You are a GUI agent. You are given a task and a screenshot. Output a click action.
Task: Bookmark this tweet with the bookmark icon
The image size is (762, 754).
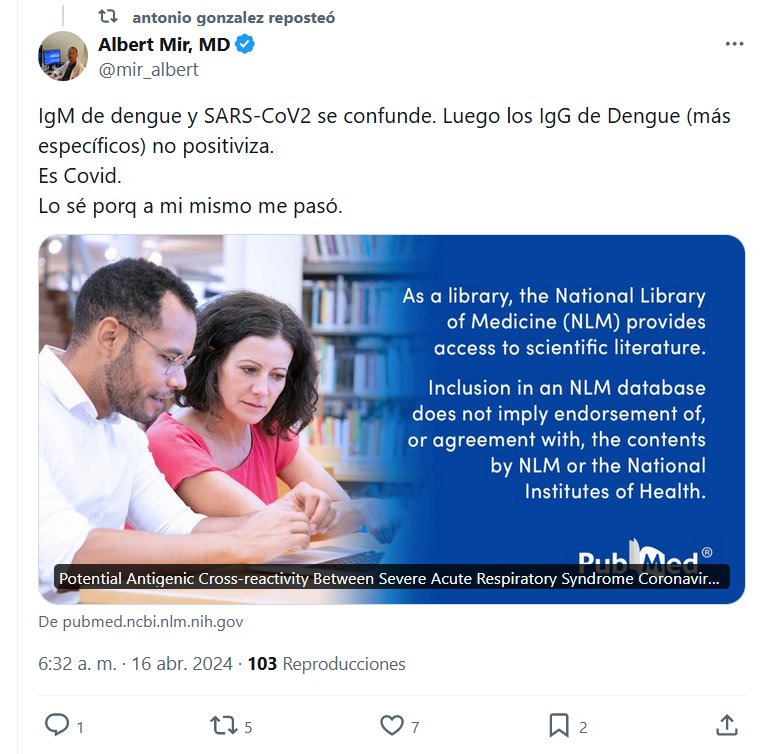pyautogui.click(x=559, y=725)
